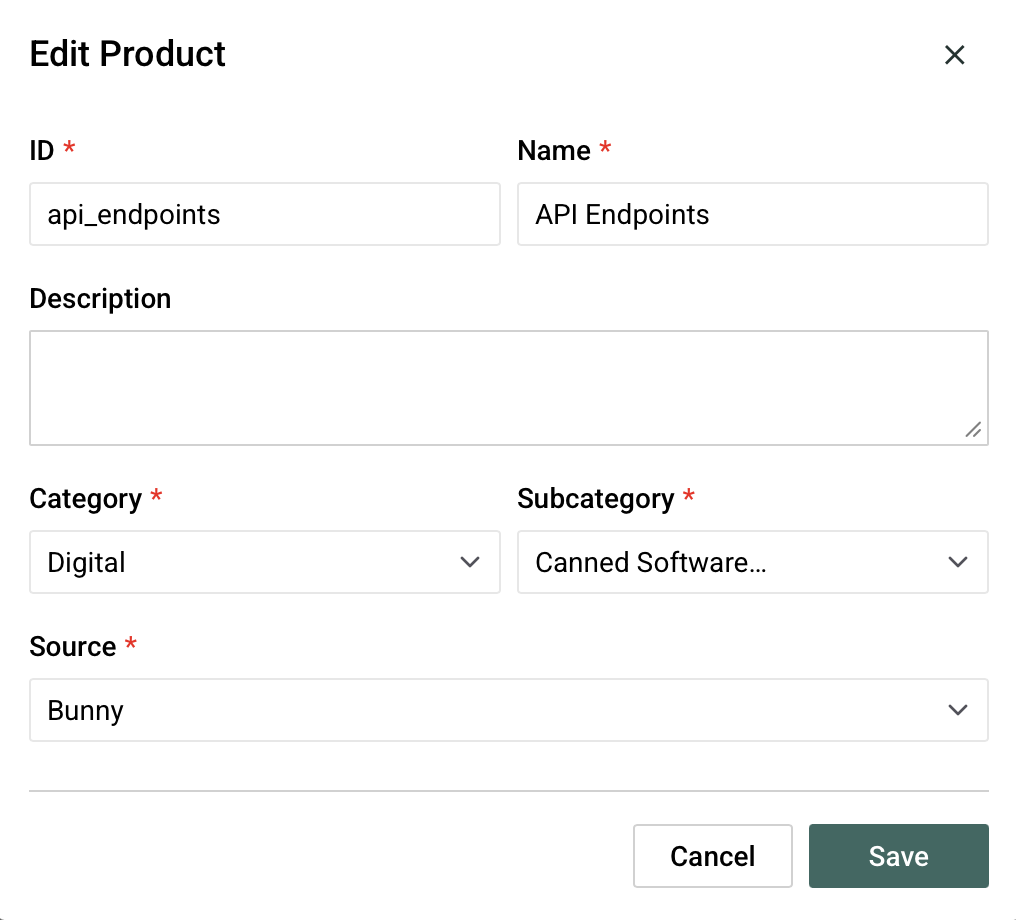Click the Description label
The image size is (1016, 920).
[100, 299]
